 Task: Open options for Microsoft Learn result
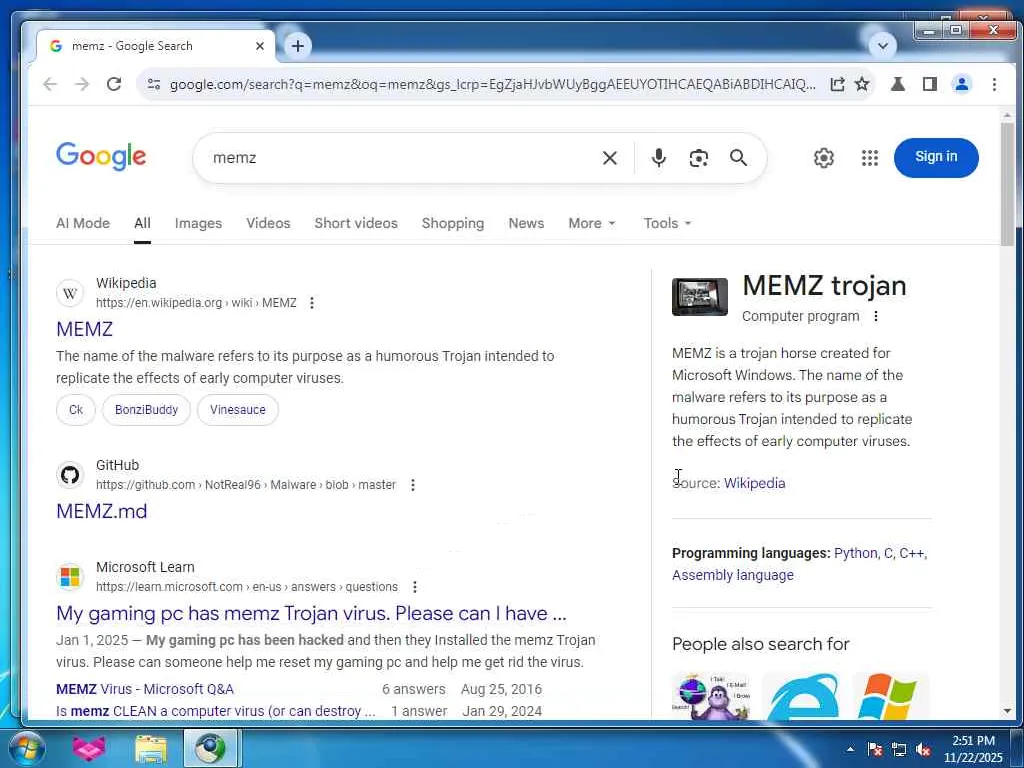(x=415, y=587)
